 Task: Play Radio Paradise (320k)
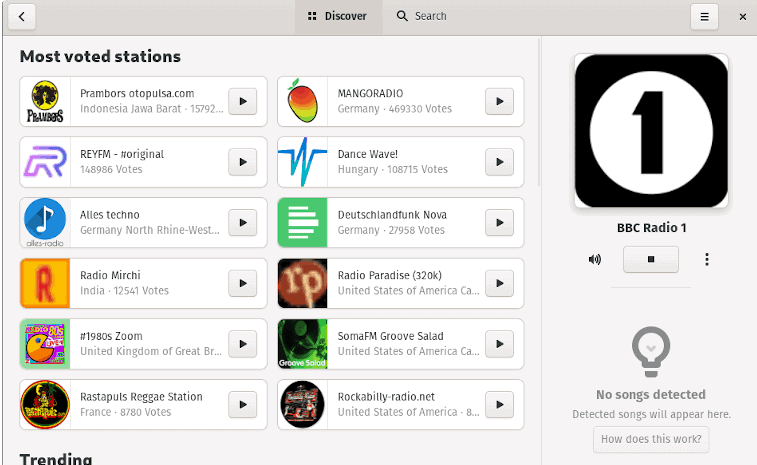click(499, 283)
